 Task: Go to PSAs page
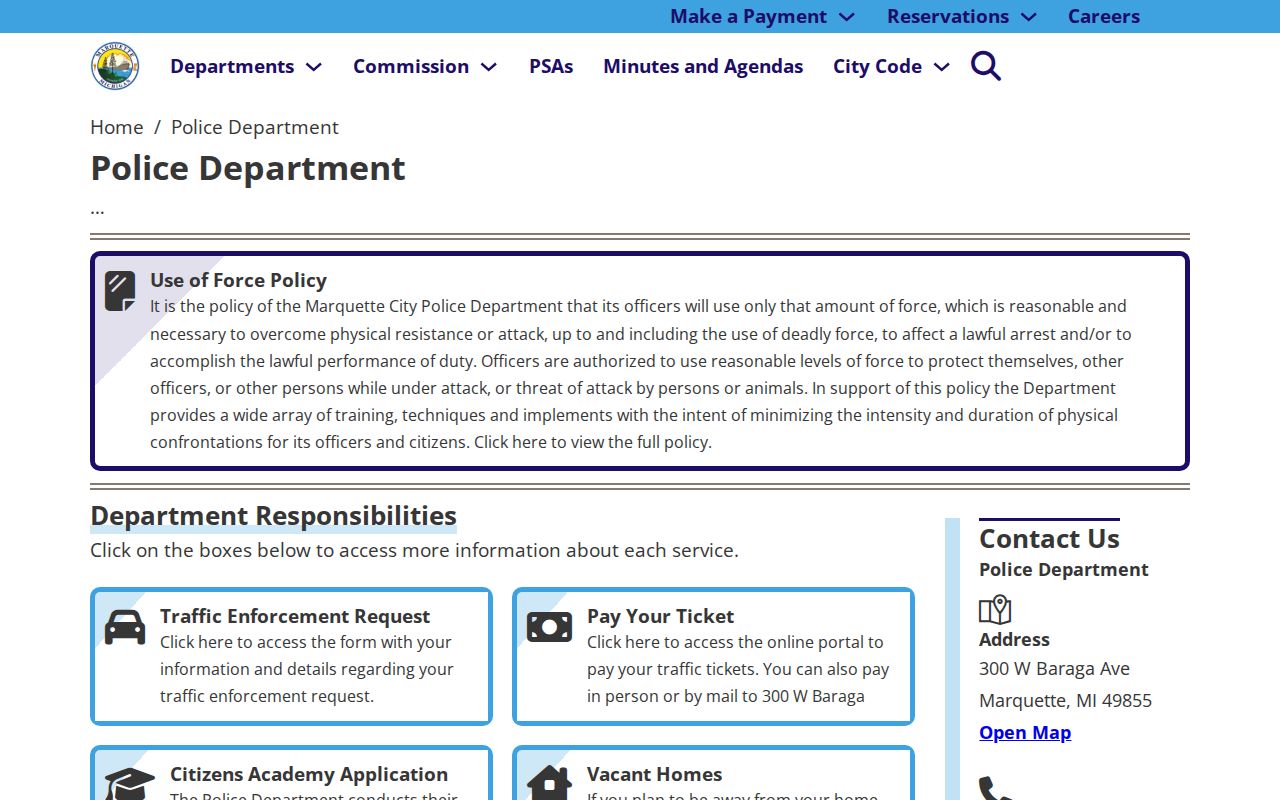tap(551, 66)
